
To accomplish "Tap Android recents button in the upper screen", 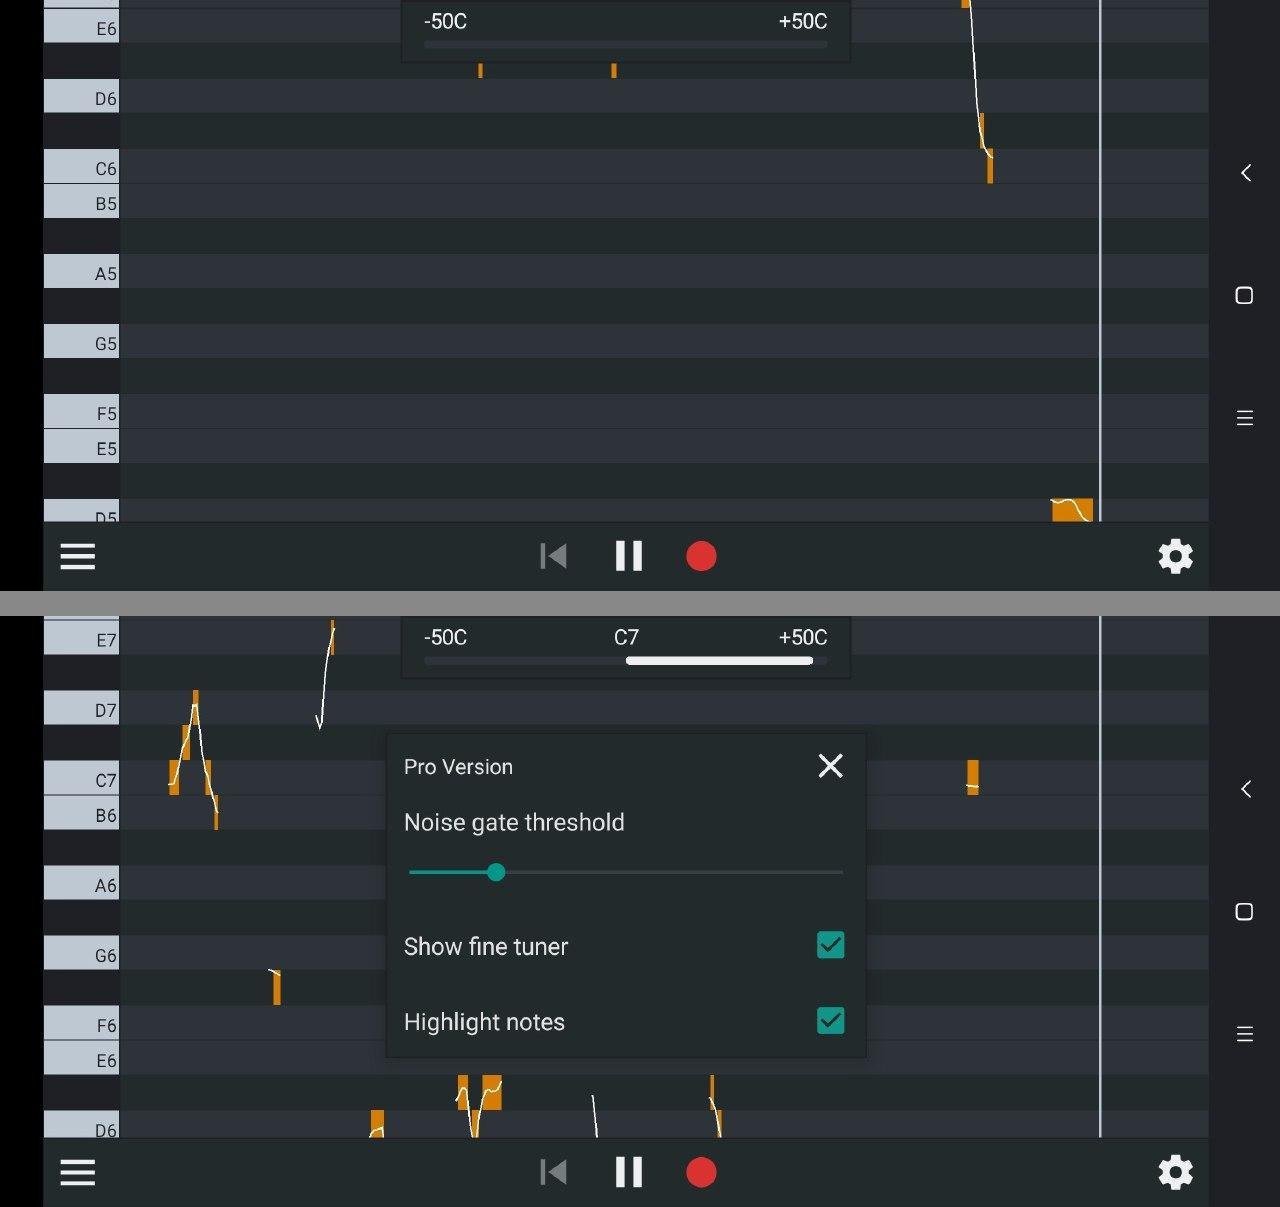I will click(1244, 418).
